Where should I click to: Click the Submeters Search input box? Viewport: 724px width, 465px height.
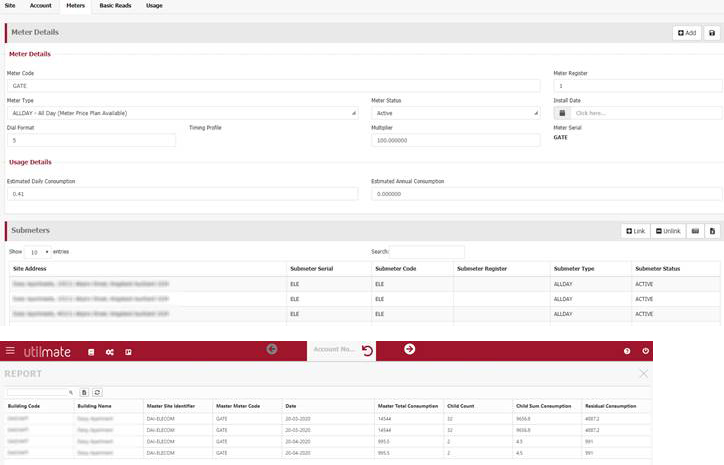point(427,252)
